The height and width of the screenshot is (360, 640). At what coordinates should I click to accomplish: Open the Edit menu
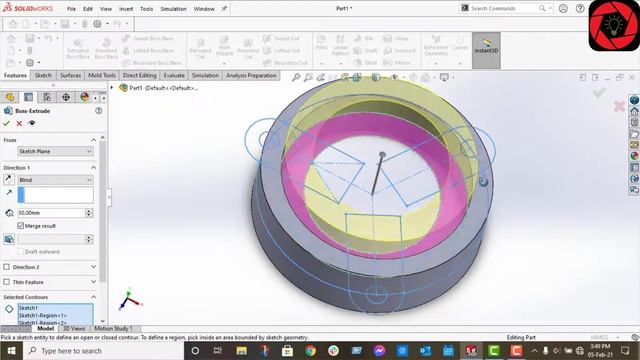[x=88, y=9]
